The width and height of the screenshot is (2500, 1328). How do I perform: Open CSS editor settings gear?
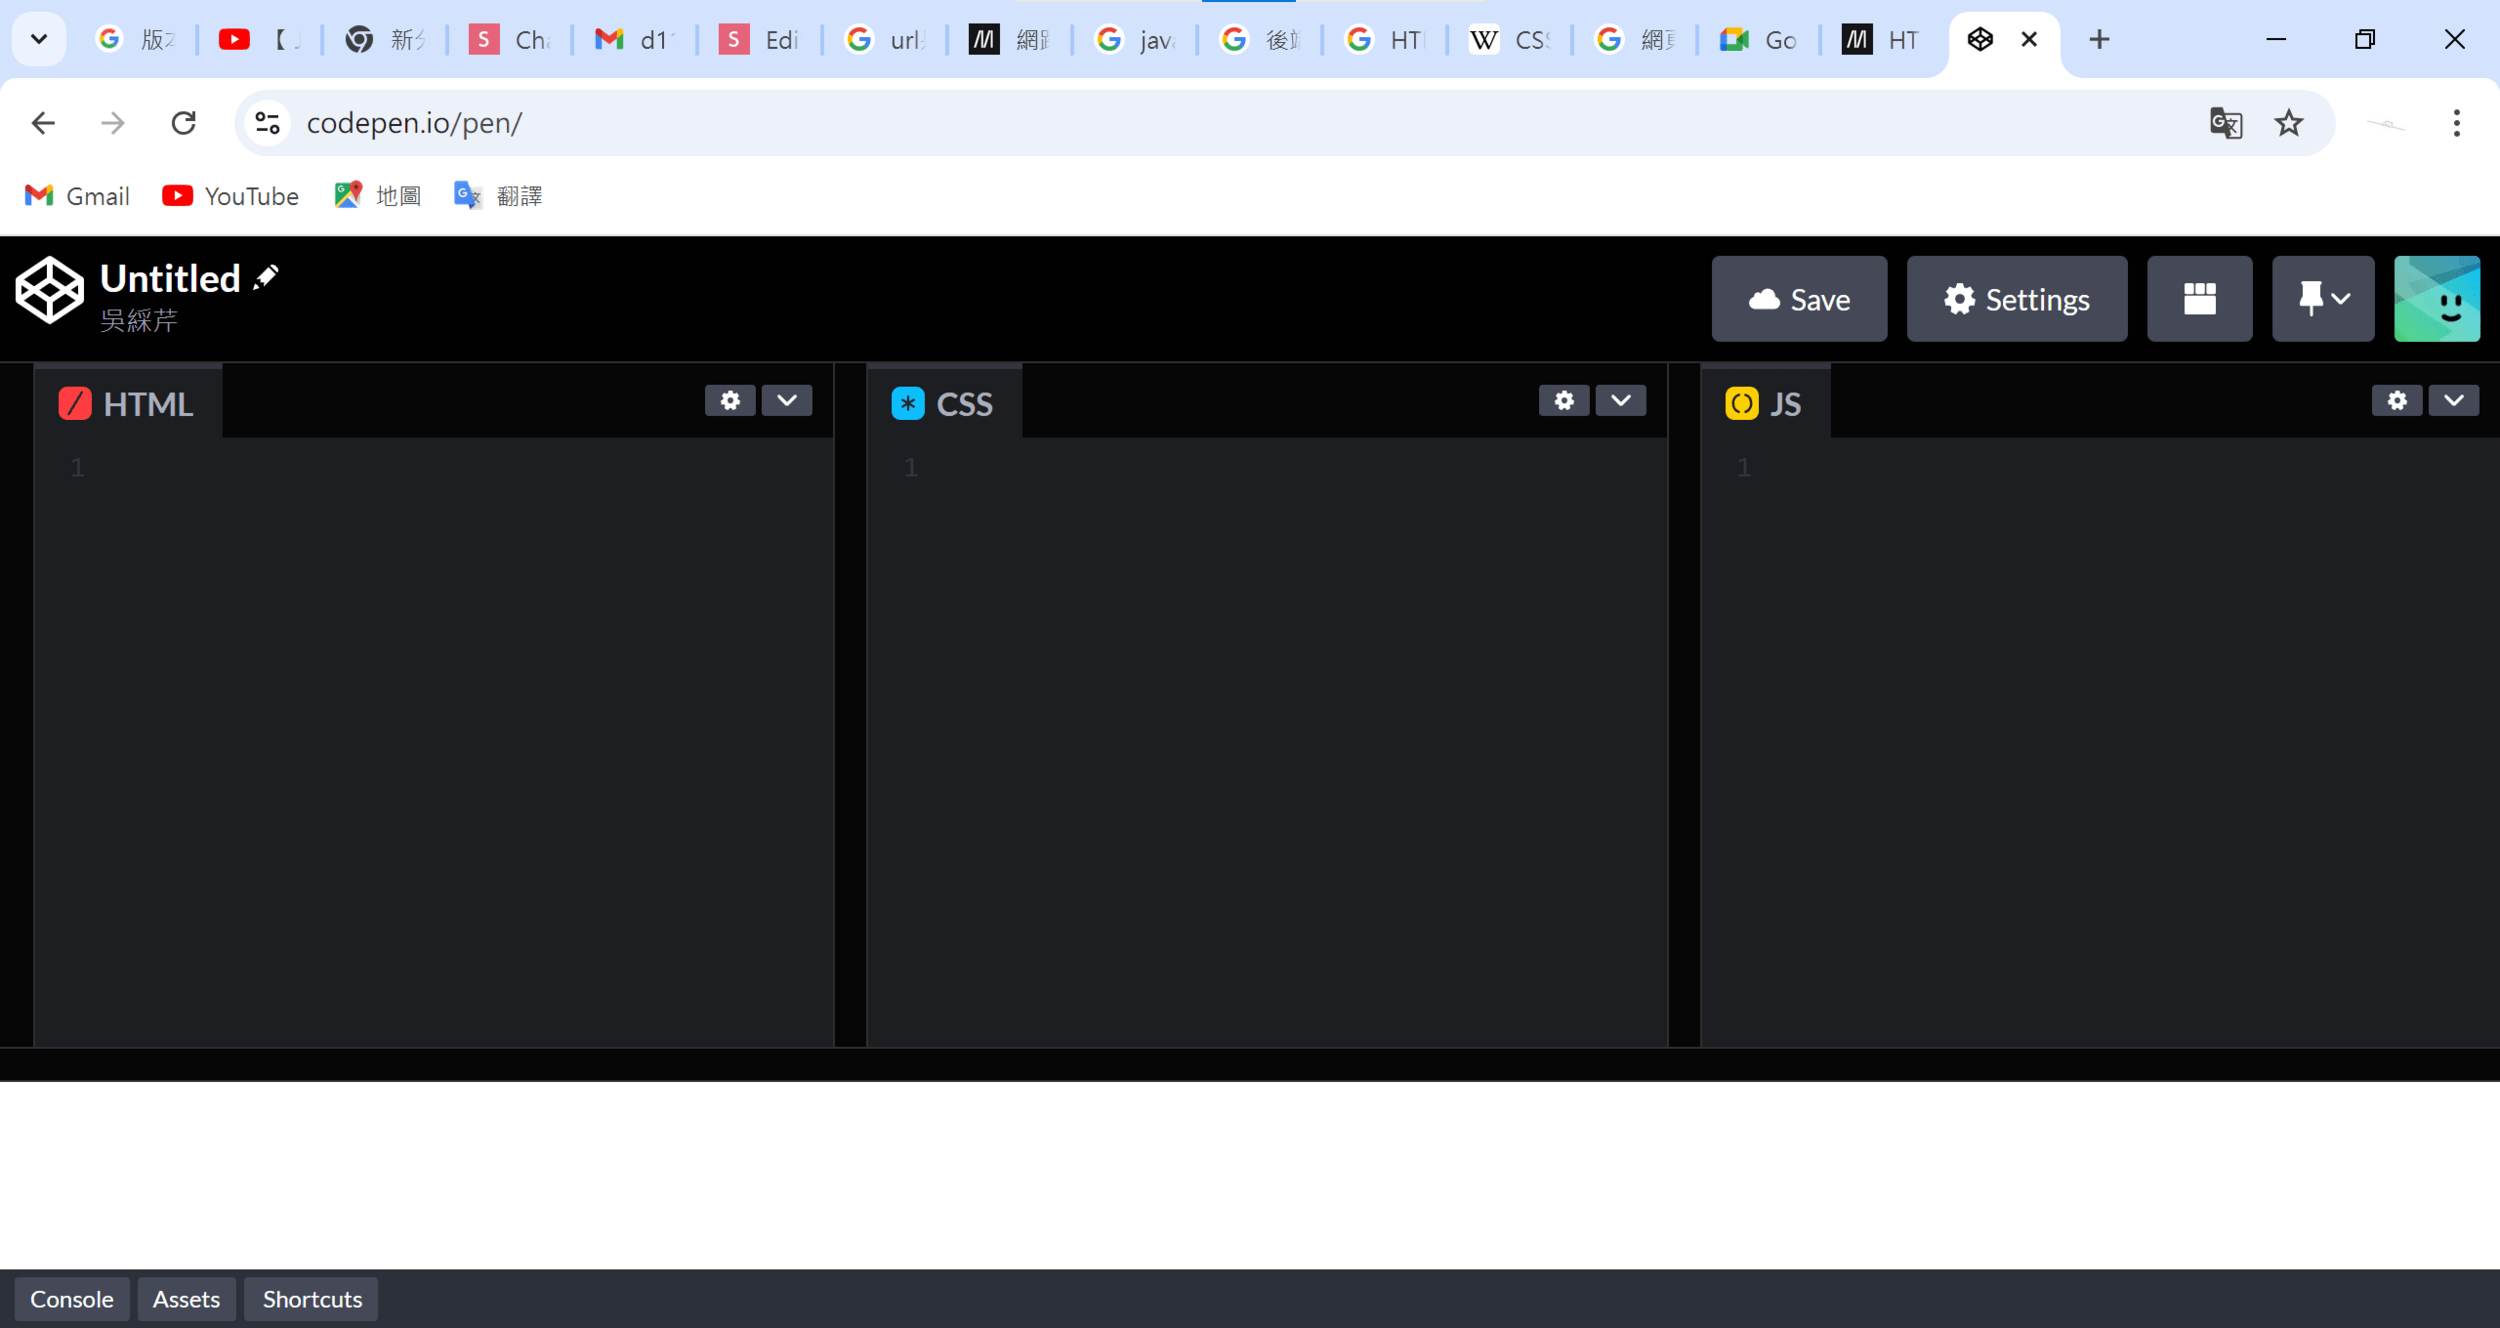click(1564, 401)
